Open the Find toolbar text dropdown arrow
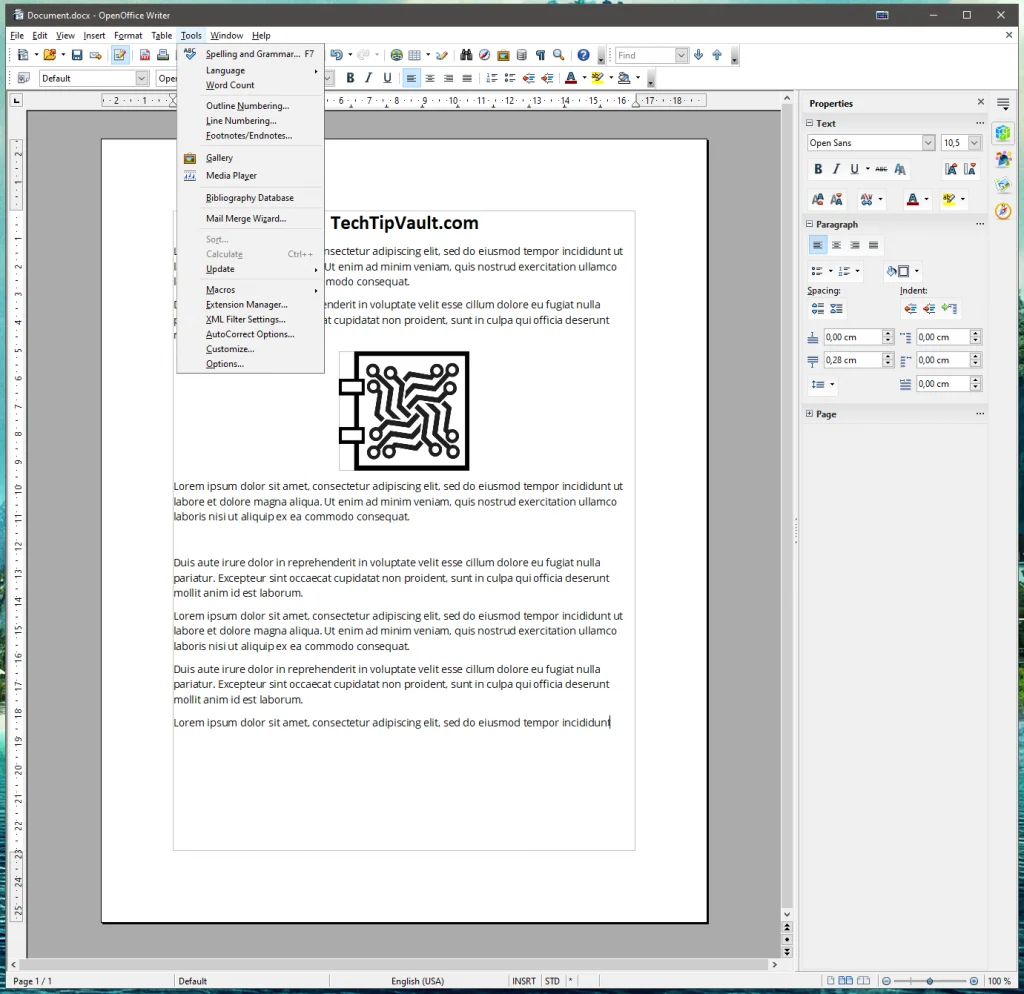1024x994 pixels. (x=681, y=56)
